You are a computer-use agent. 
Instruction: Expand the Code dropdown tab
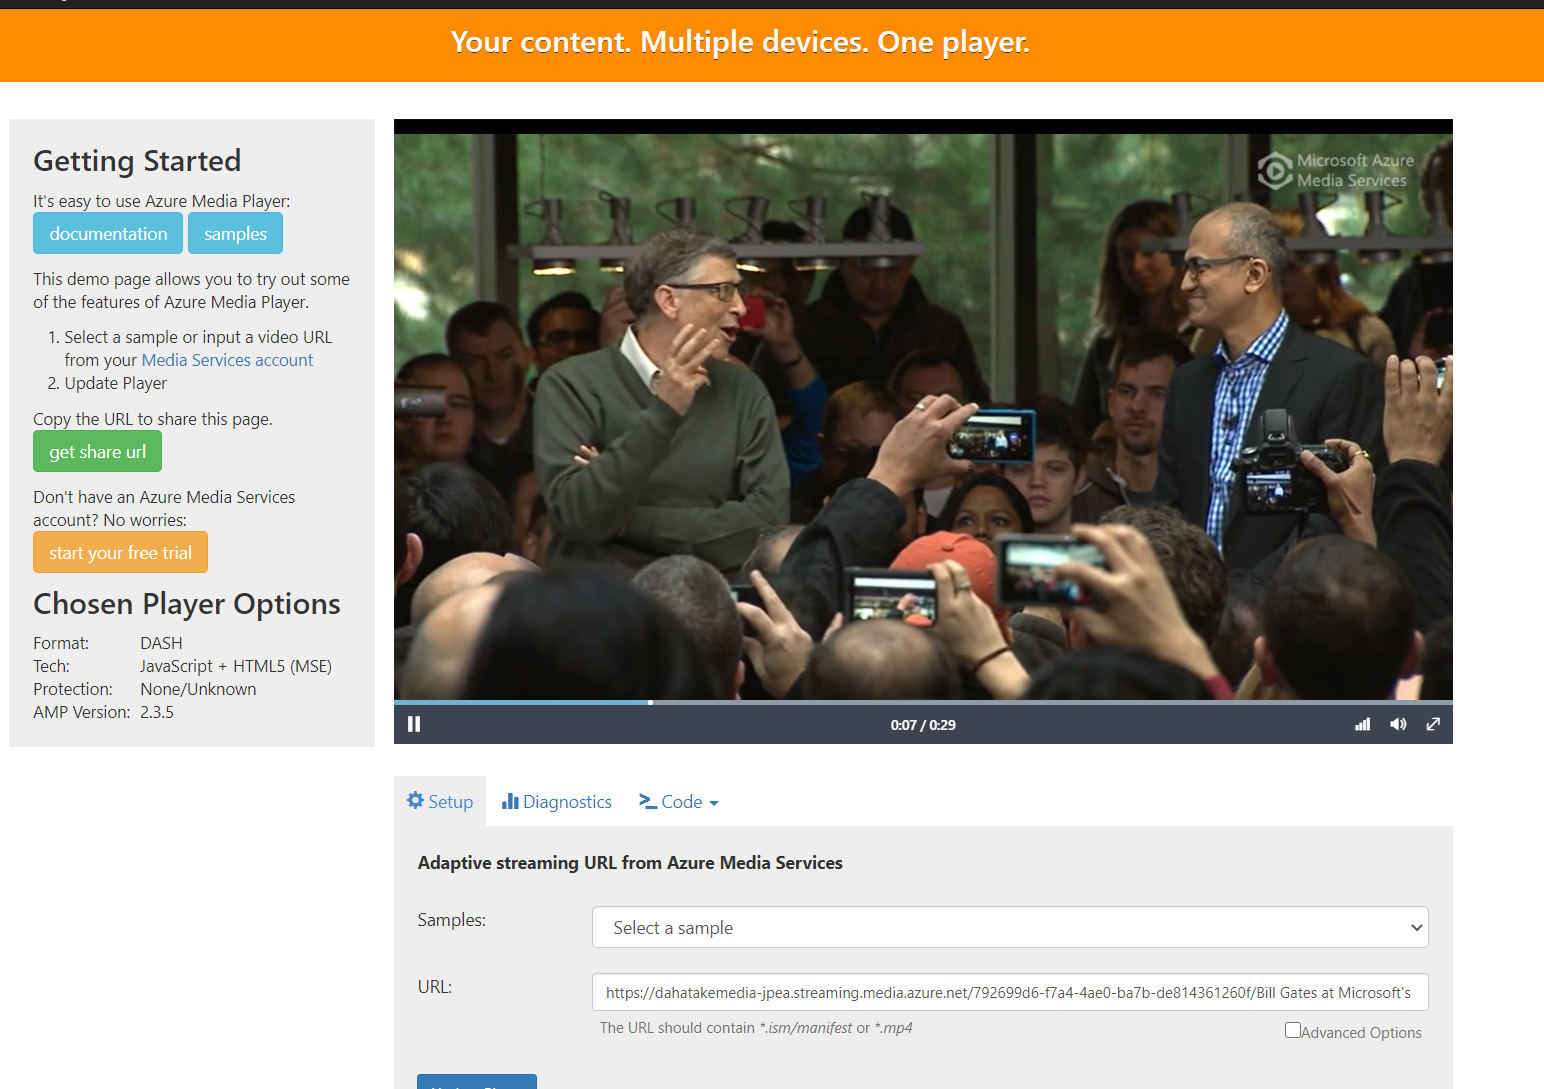pos(679,802)
